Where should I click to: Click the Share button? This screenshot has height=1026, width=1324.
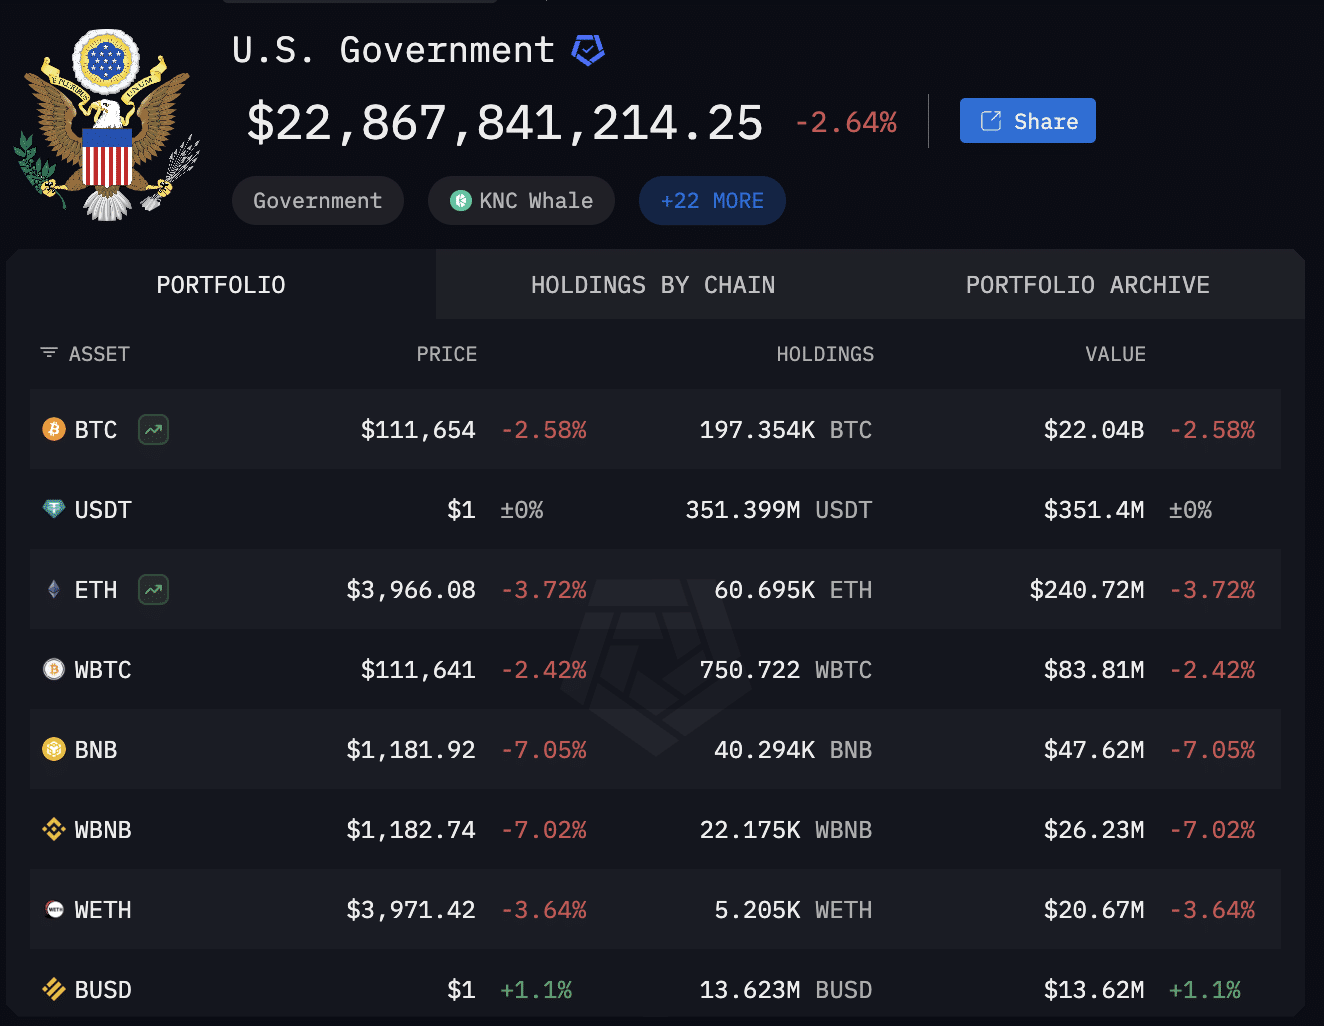point(1027,120)
